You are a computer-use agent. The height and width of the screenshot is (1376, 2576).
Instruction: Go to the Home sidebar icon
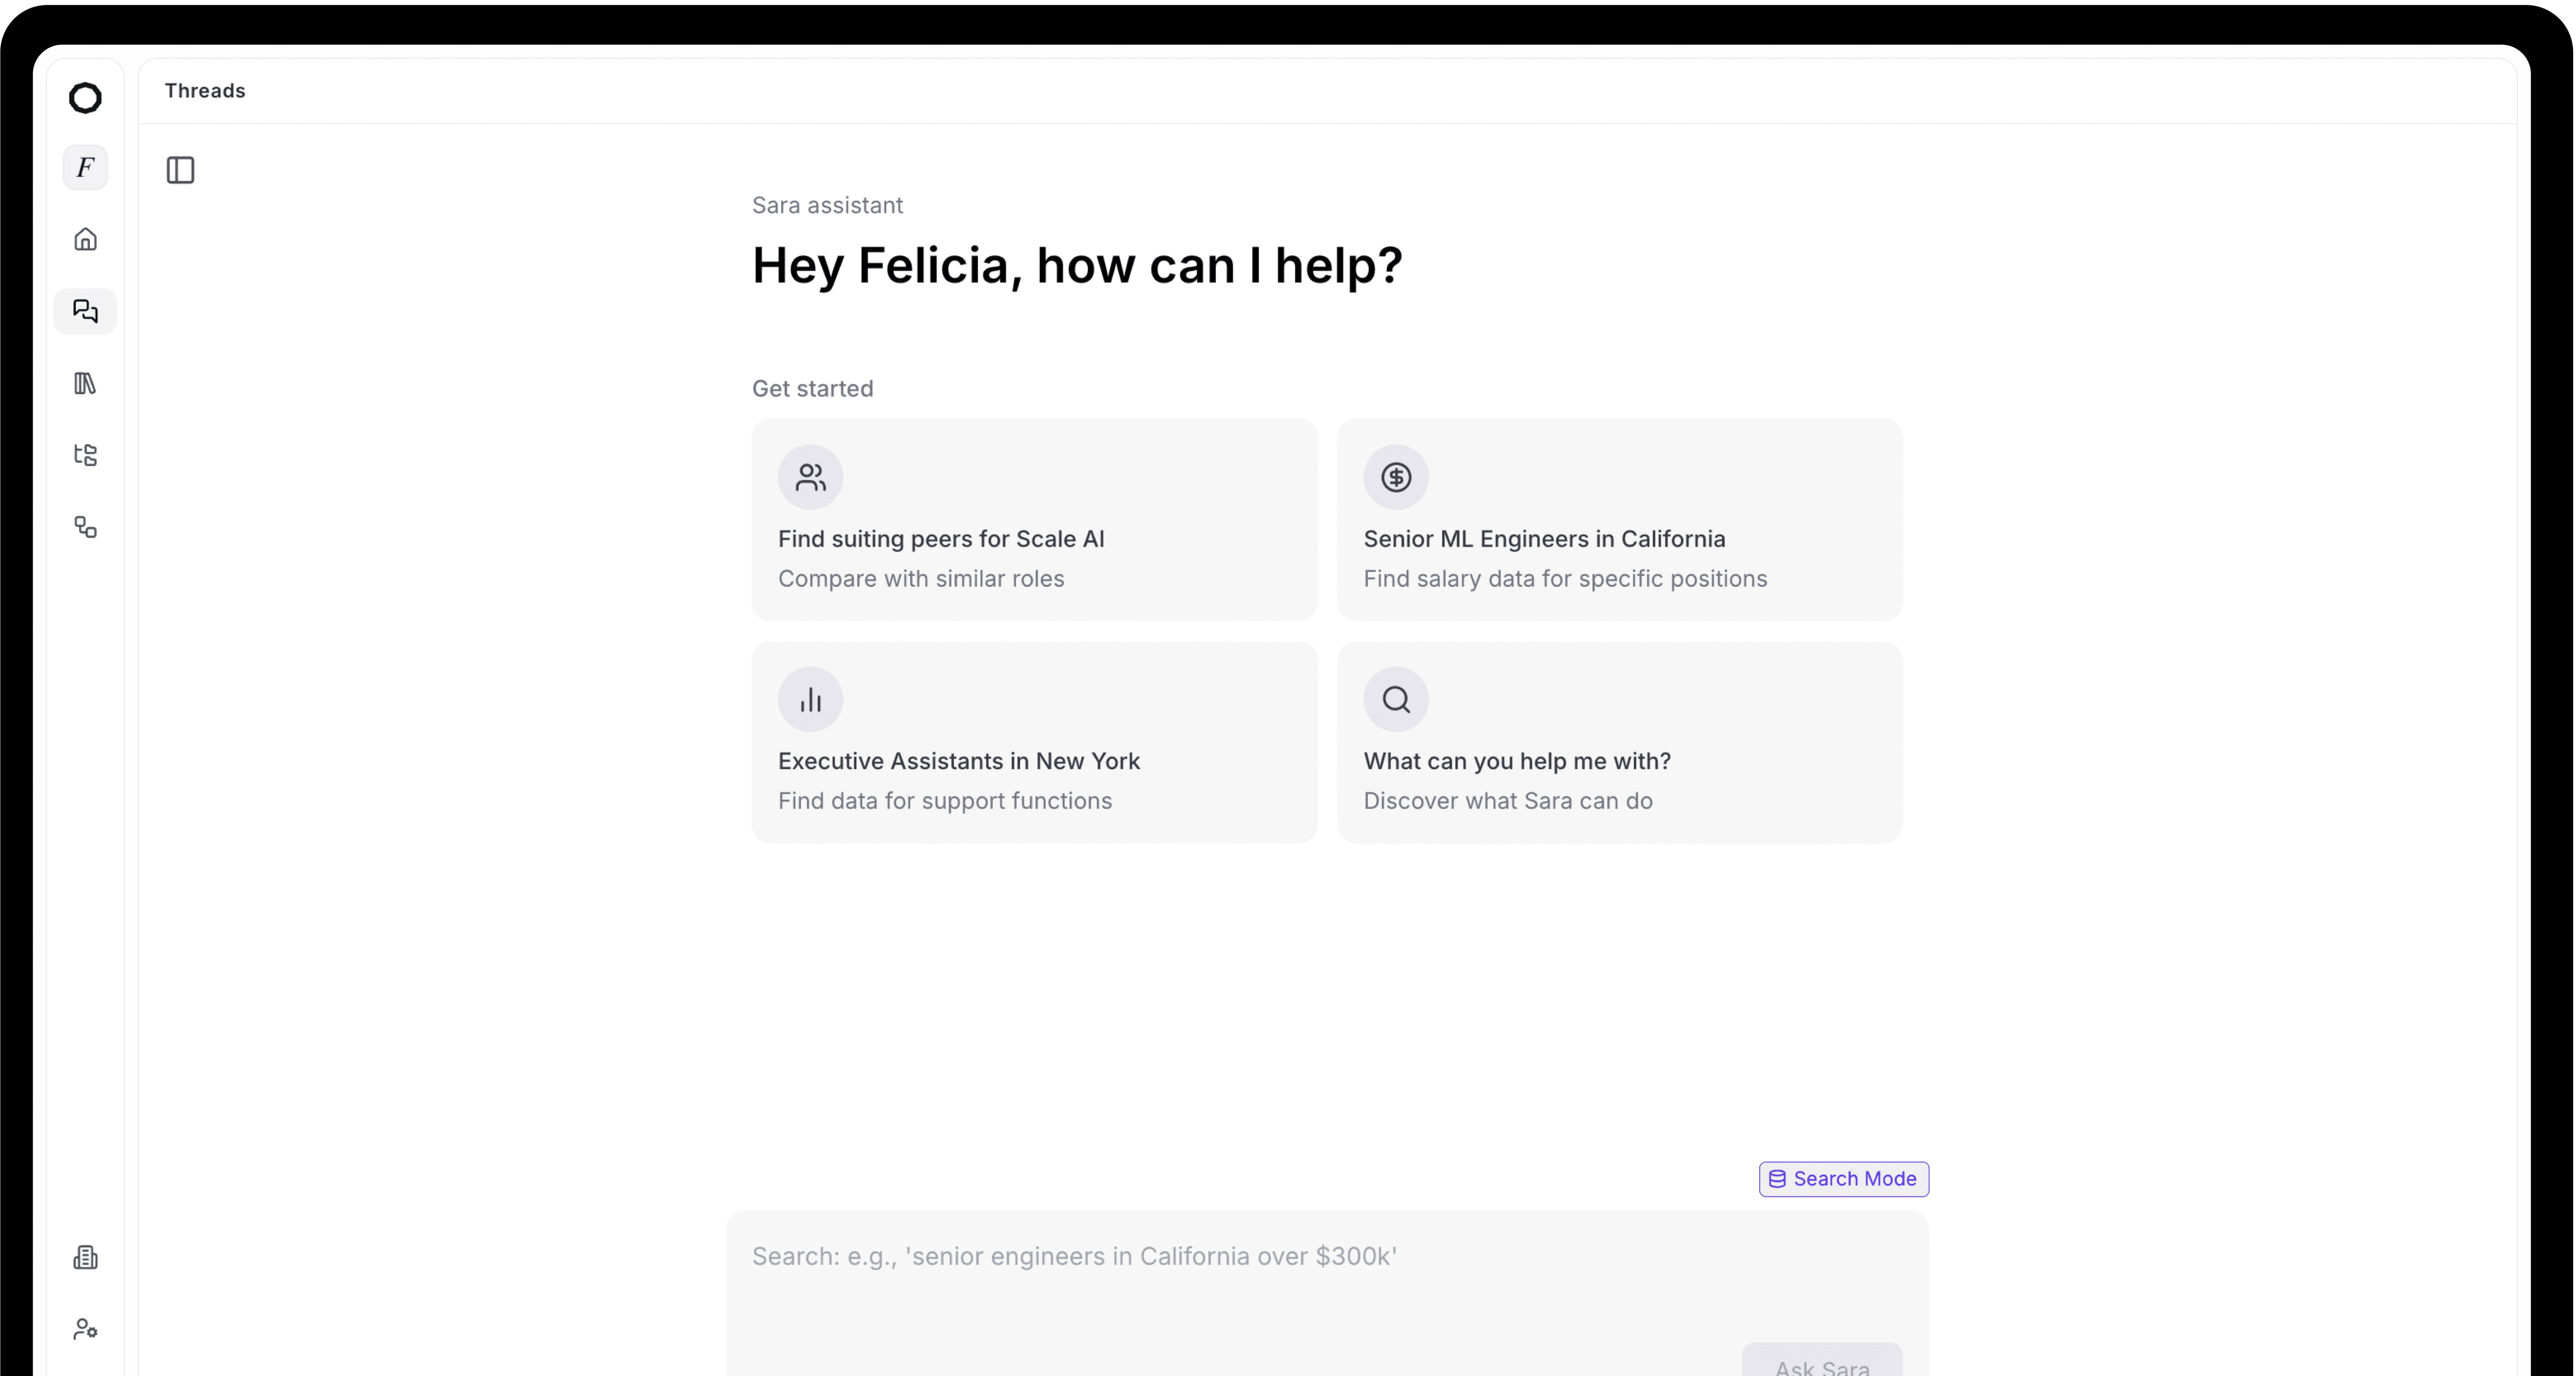(85, 239)
